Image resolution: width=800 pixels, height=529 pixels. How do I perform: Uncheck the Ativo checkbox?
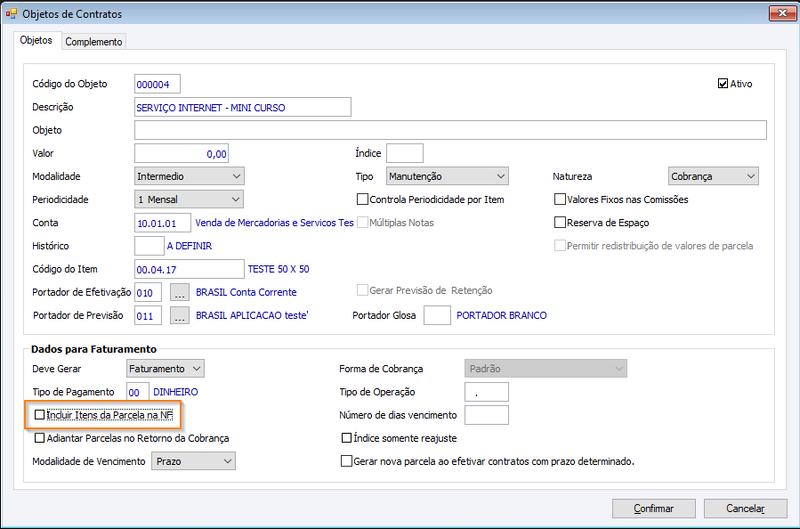coord(722,83)
